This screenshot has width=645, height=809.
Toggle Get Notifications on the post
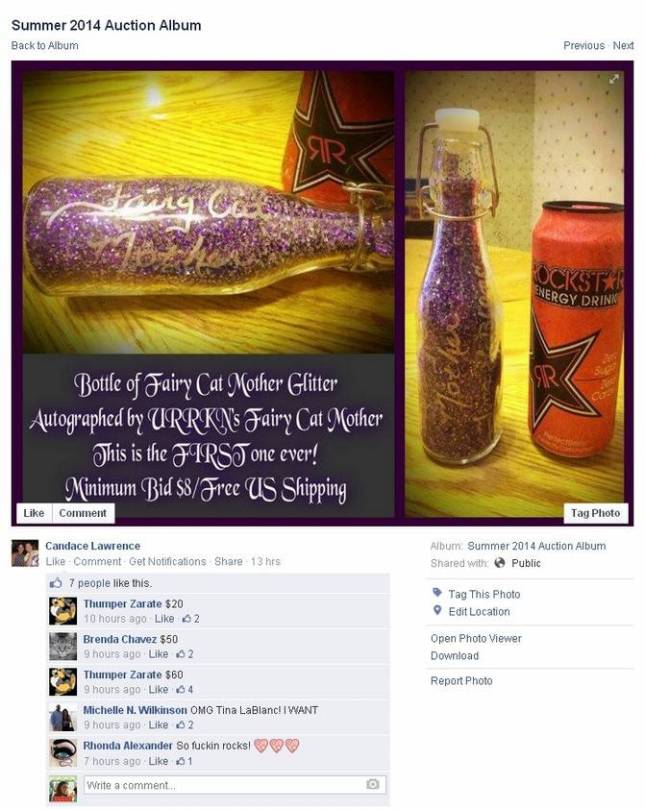pyautogui.click(x=167, y=561)
